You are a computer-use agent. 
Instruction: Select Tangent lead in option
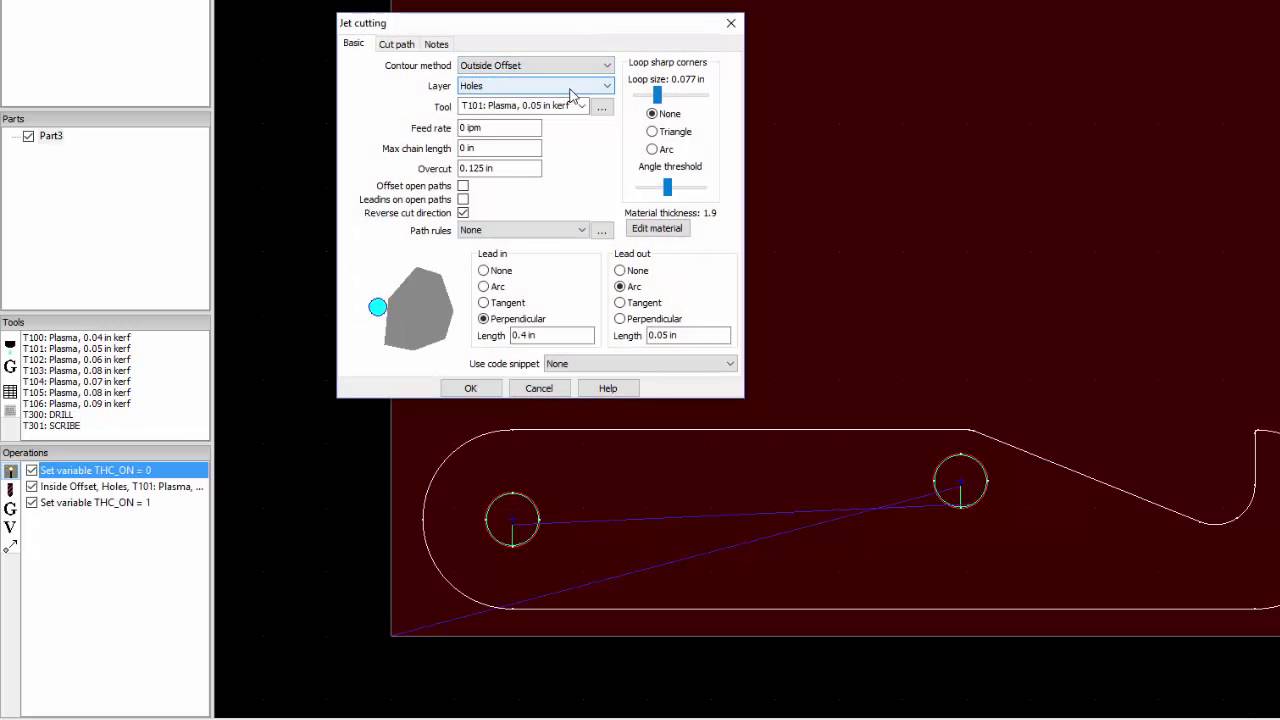[484, 303]
